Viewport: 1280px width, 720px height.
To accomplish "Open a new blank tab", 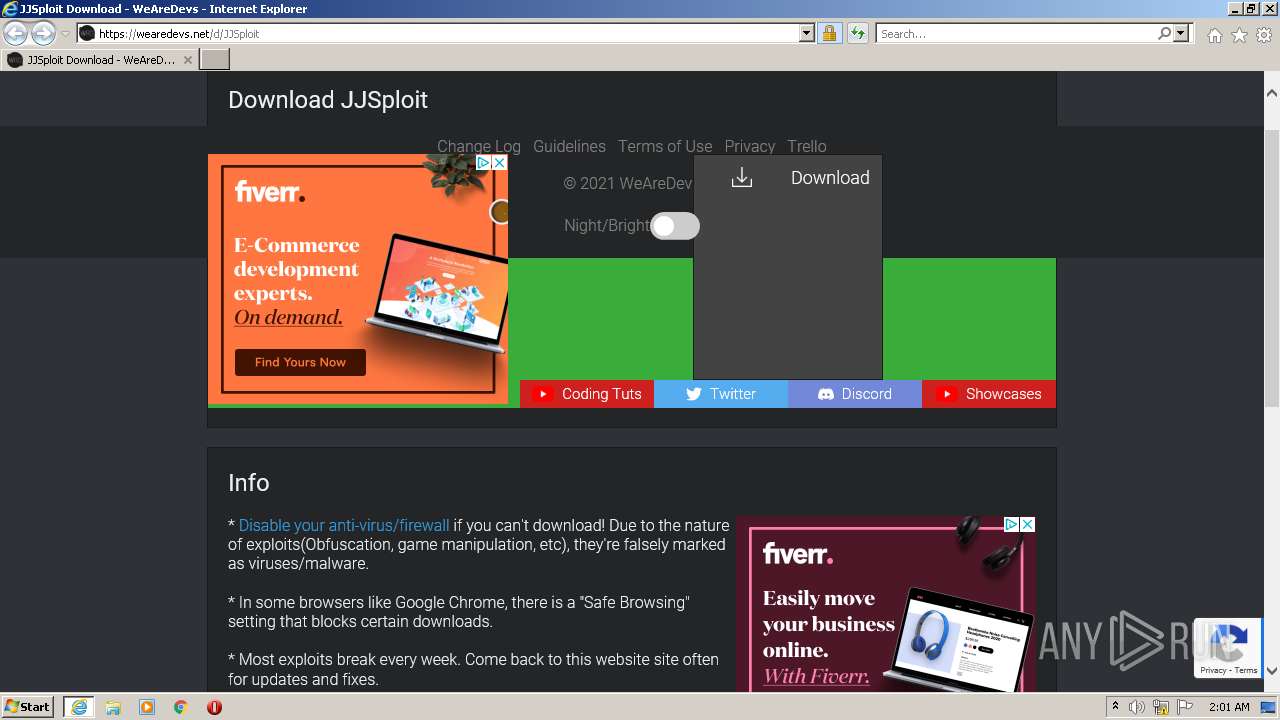I will coord(215,59).
